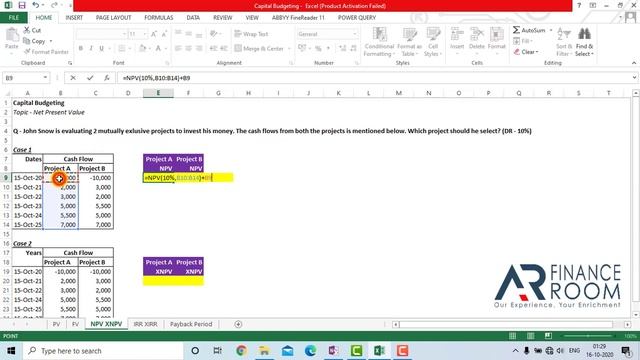Toggle Wrap Text
Image resolution: width=640 pixels, height=360 pixels.
pos(251,34)
